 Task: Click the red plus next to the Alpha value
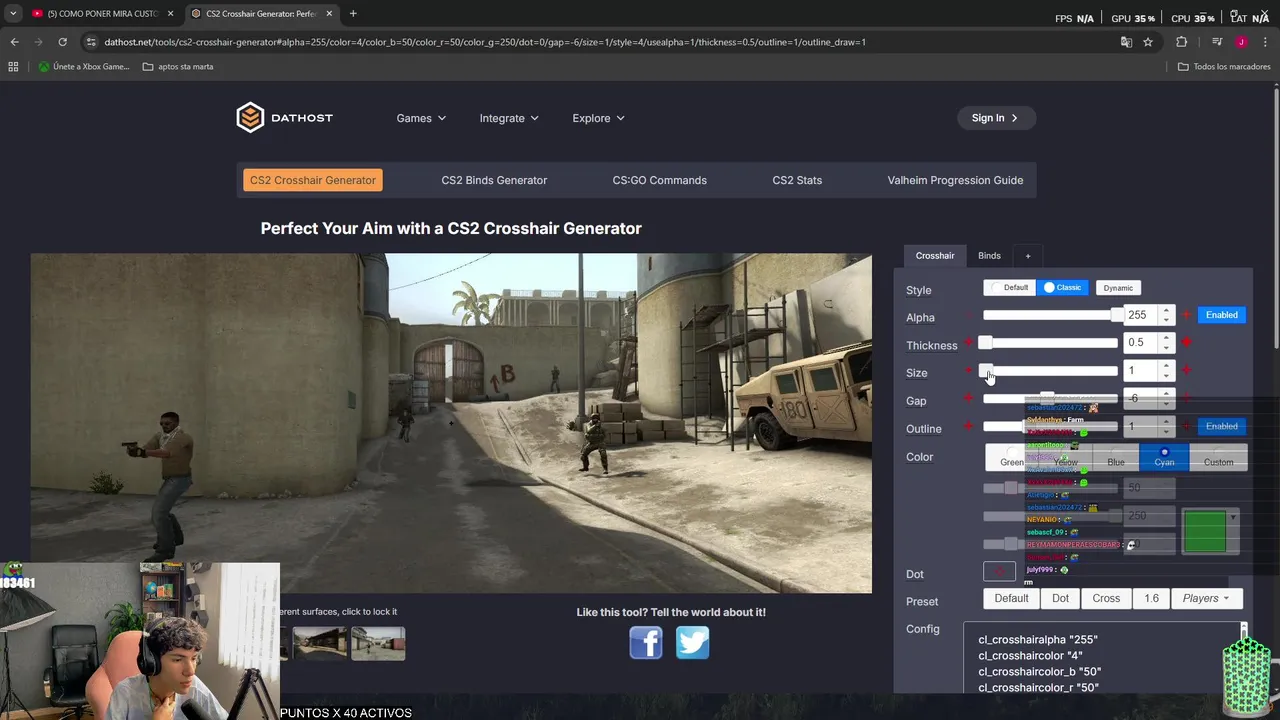coord(1186,315)
